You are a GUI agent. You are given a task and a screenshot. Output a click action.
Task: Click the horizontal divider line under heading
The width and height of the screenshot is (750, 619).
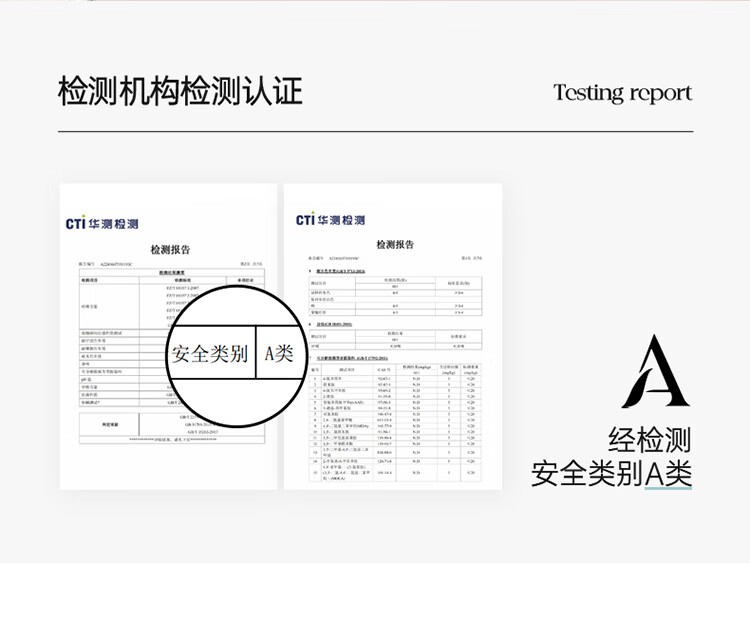(x=375, y=131)
